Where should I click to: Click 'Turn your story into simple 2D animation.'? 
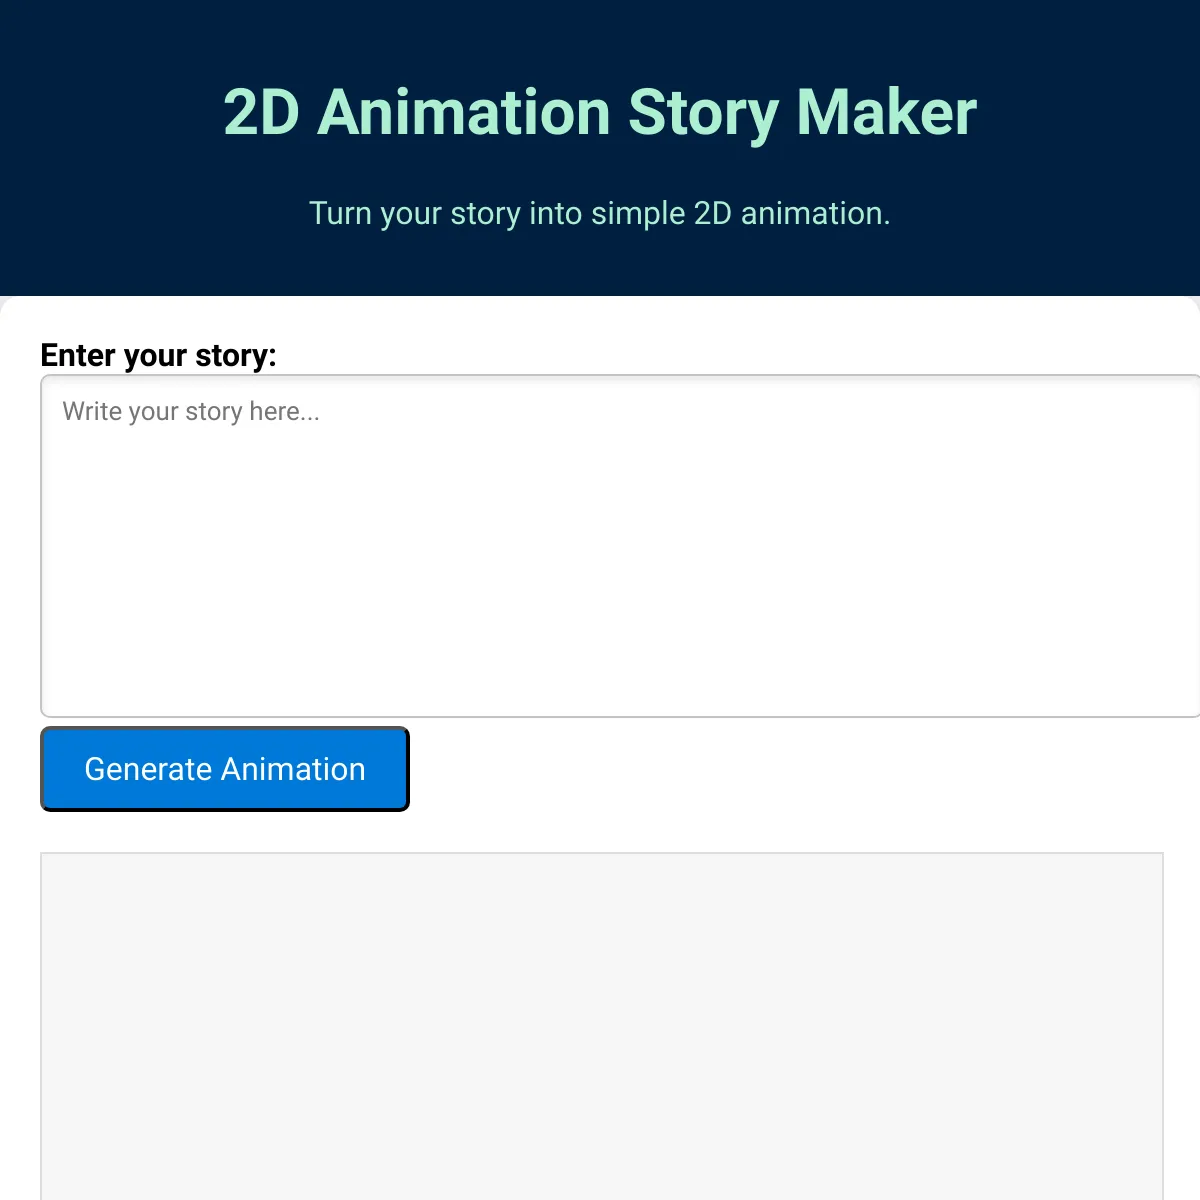(600, 213)
